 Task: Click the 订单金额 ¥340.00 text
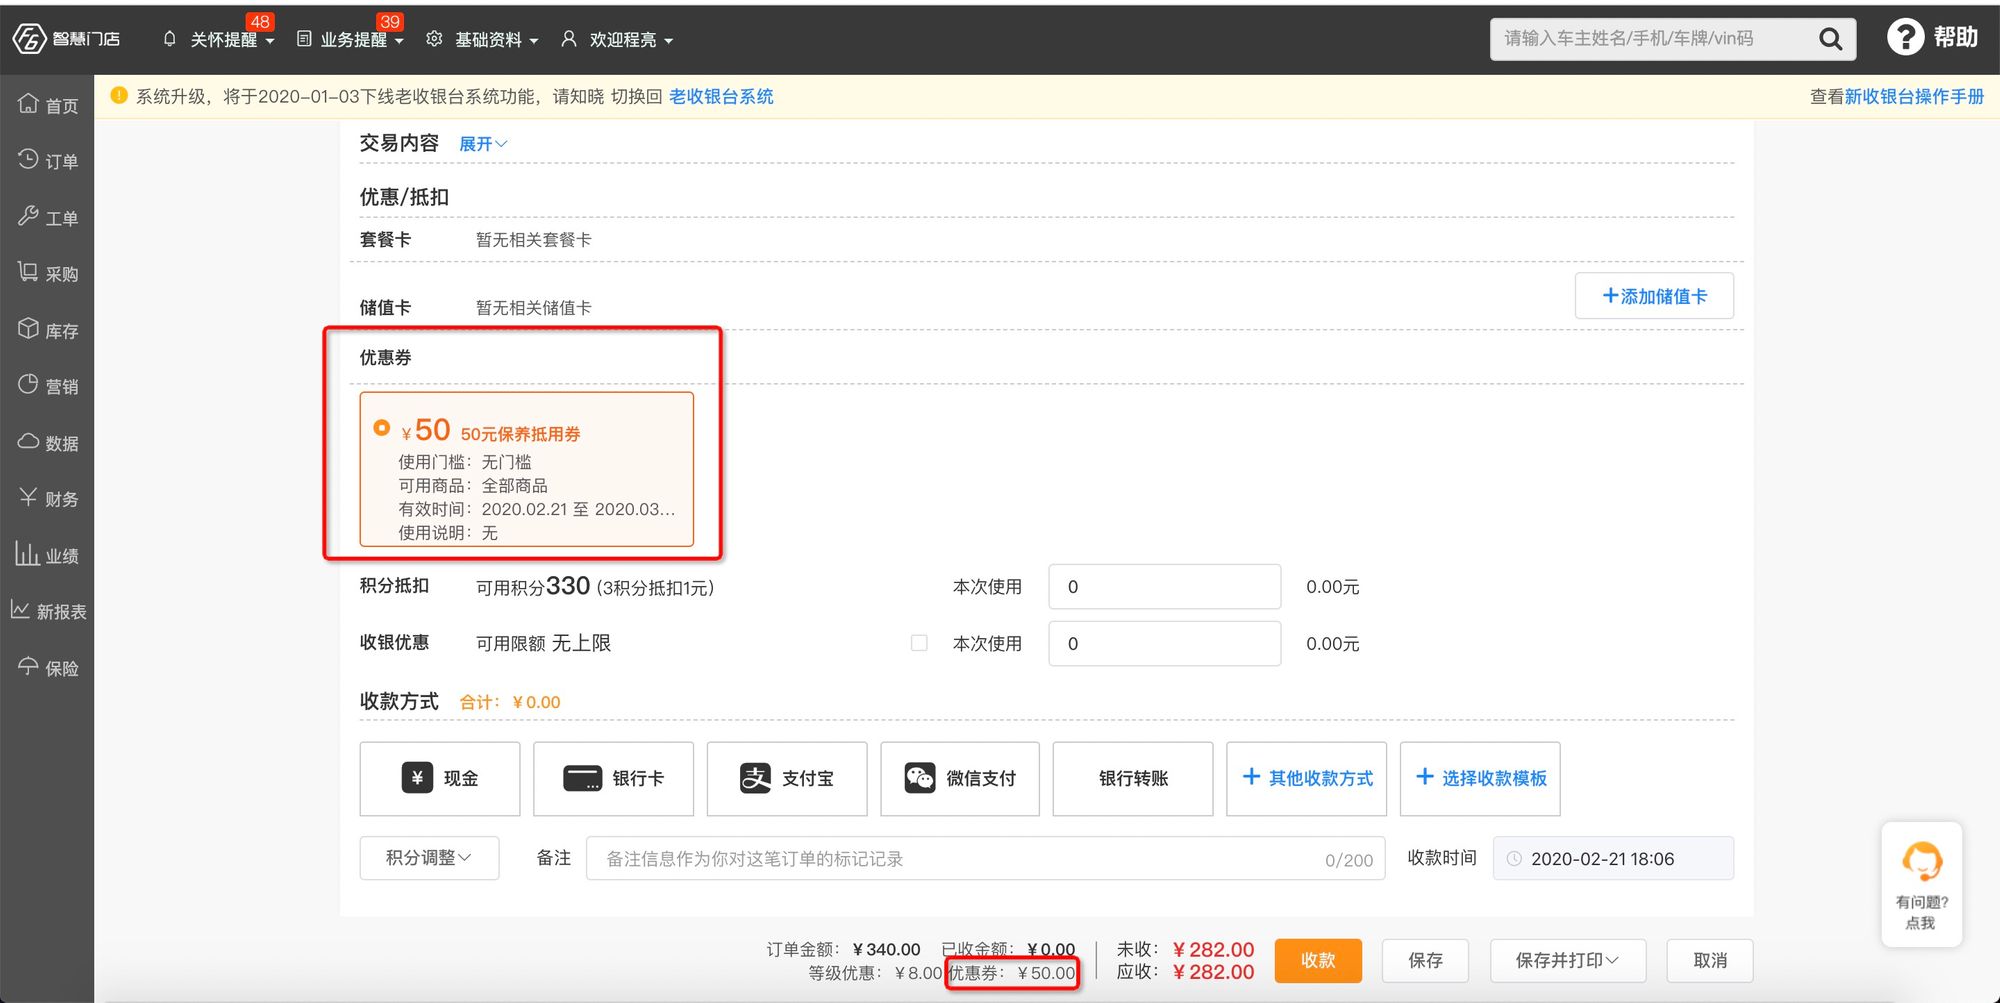843,949
